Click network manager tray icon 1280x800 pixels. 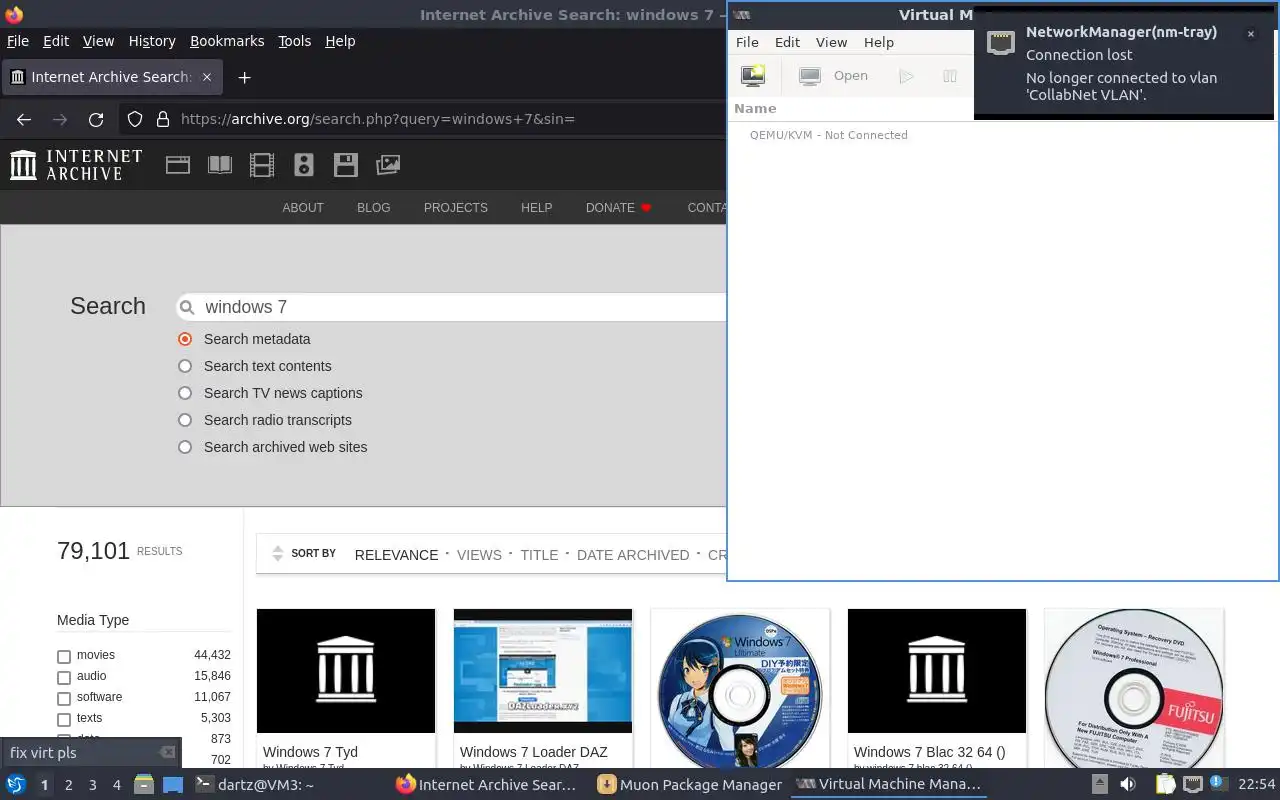tap(1192, 785)
